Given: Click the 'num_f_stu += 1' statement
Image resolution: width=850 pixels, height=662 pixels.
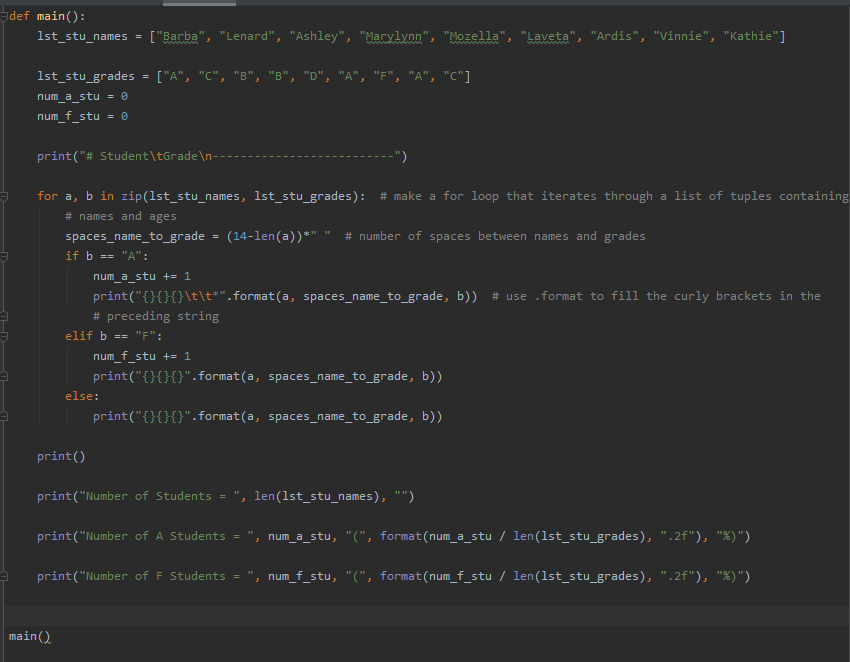Looking at the screenshot, I should point(141,356).
